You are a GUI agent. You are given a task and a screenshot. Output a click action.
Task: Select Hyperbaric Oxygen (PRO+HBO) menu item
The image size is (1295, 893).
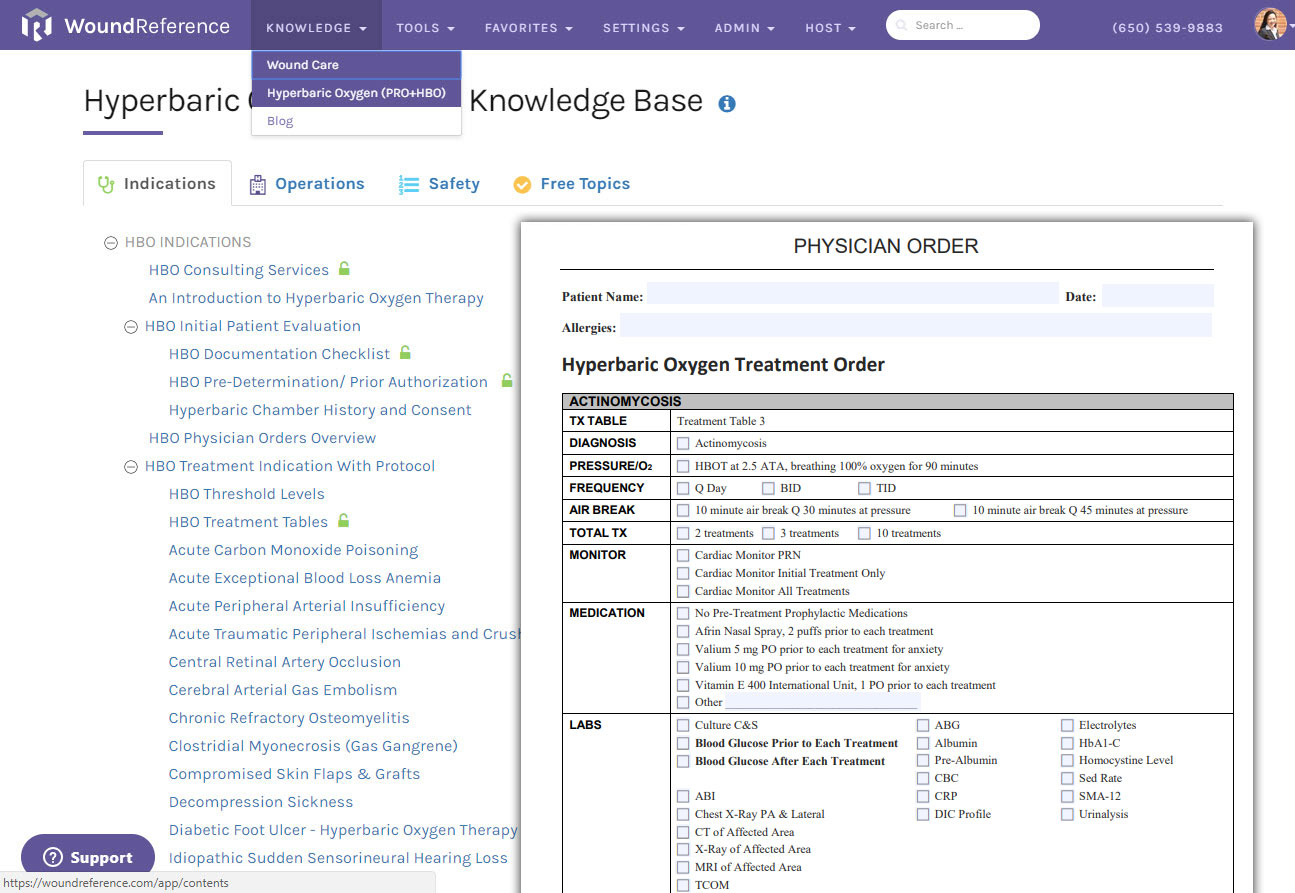point(355,91)
